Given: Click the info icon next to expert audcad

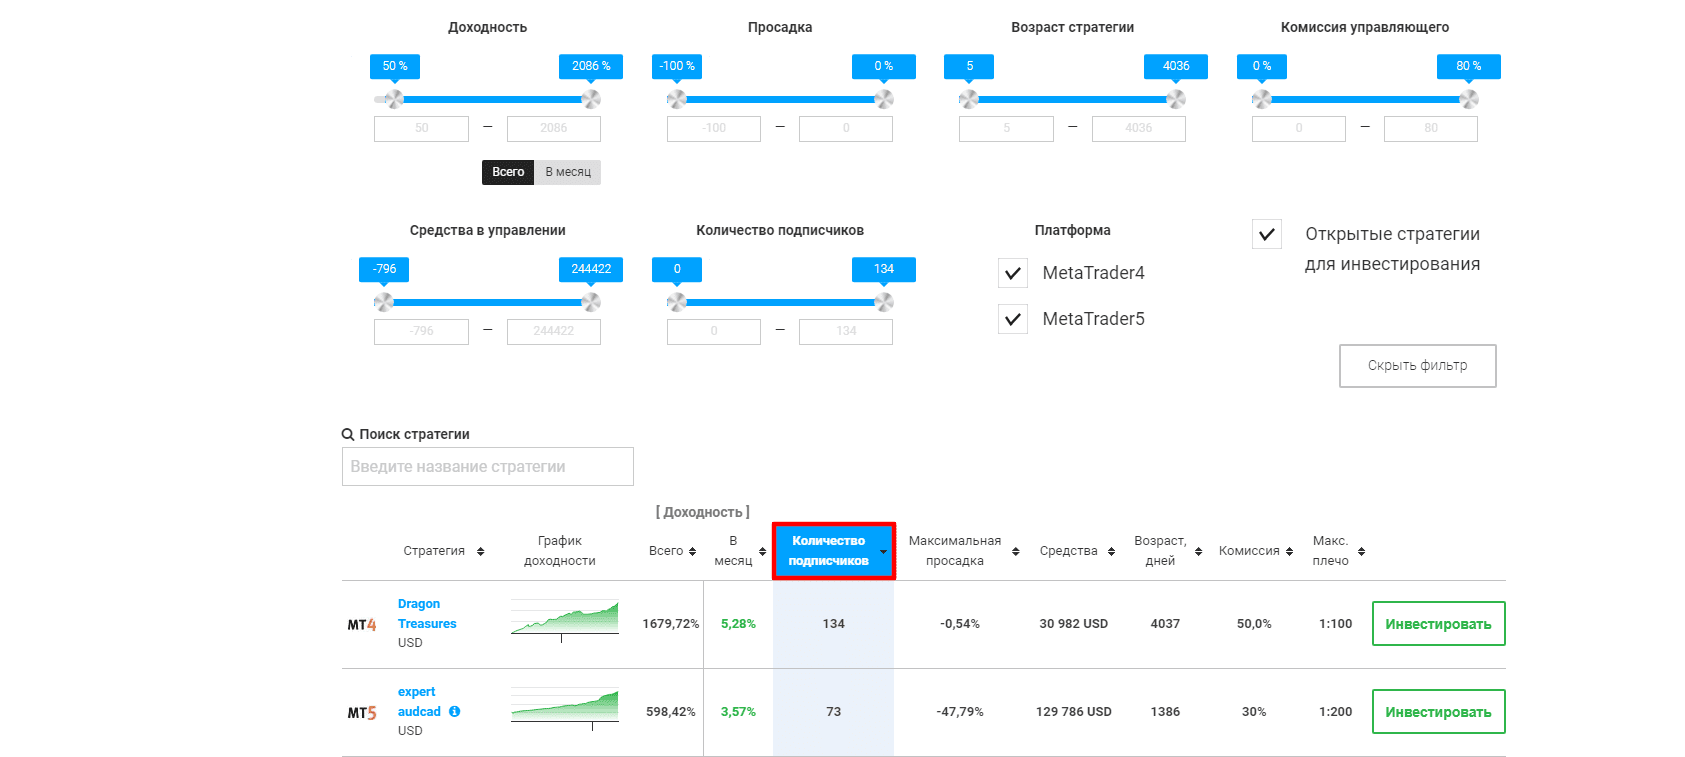Looking at the screenshot, I should pyautogui.click(x=455, y=712).
